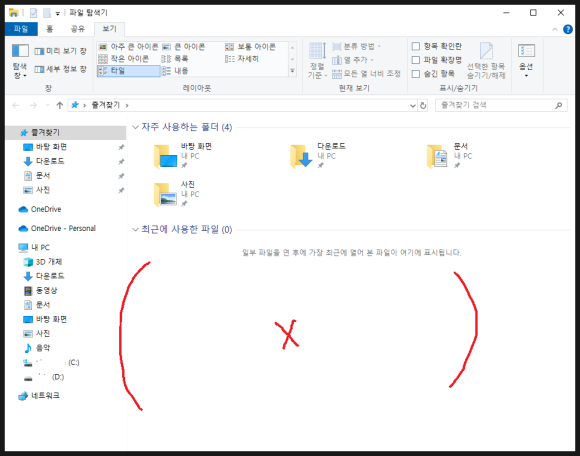The image size is (580, 456).
Task: Open the 열 추가 add columns dropdown
Action: coord(353,60)
